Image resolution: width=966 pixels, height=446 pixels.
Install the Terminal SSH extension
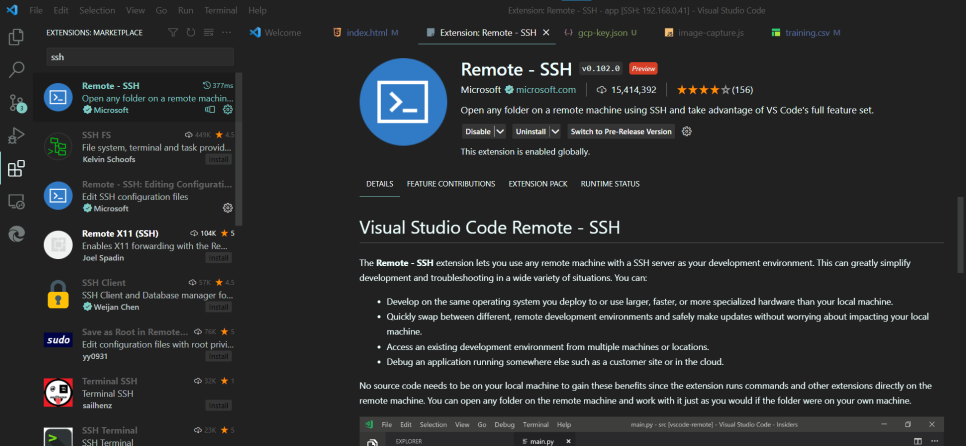[219, 405]
